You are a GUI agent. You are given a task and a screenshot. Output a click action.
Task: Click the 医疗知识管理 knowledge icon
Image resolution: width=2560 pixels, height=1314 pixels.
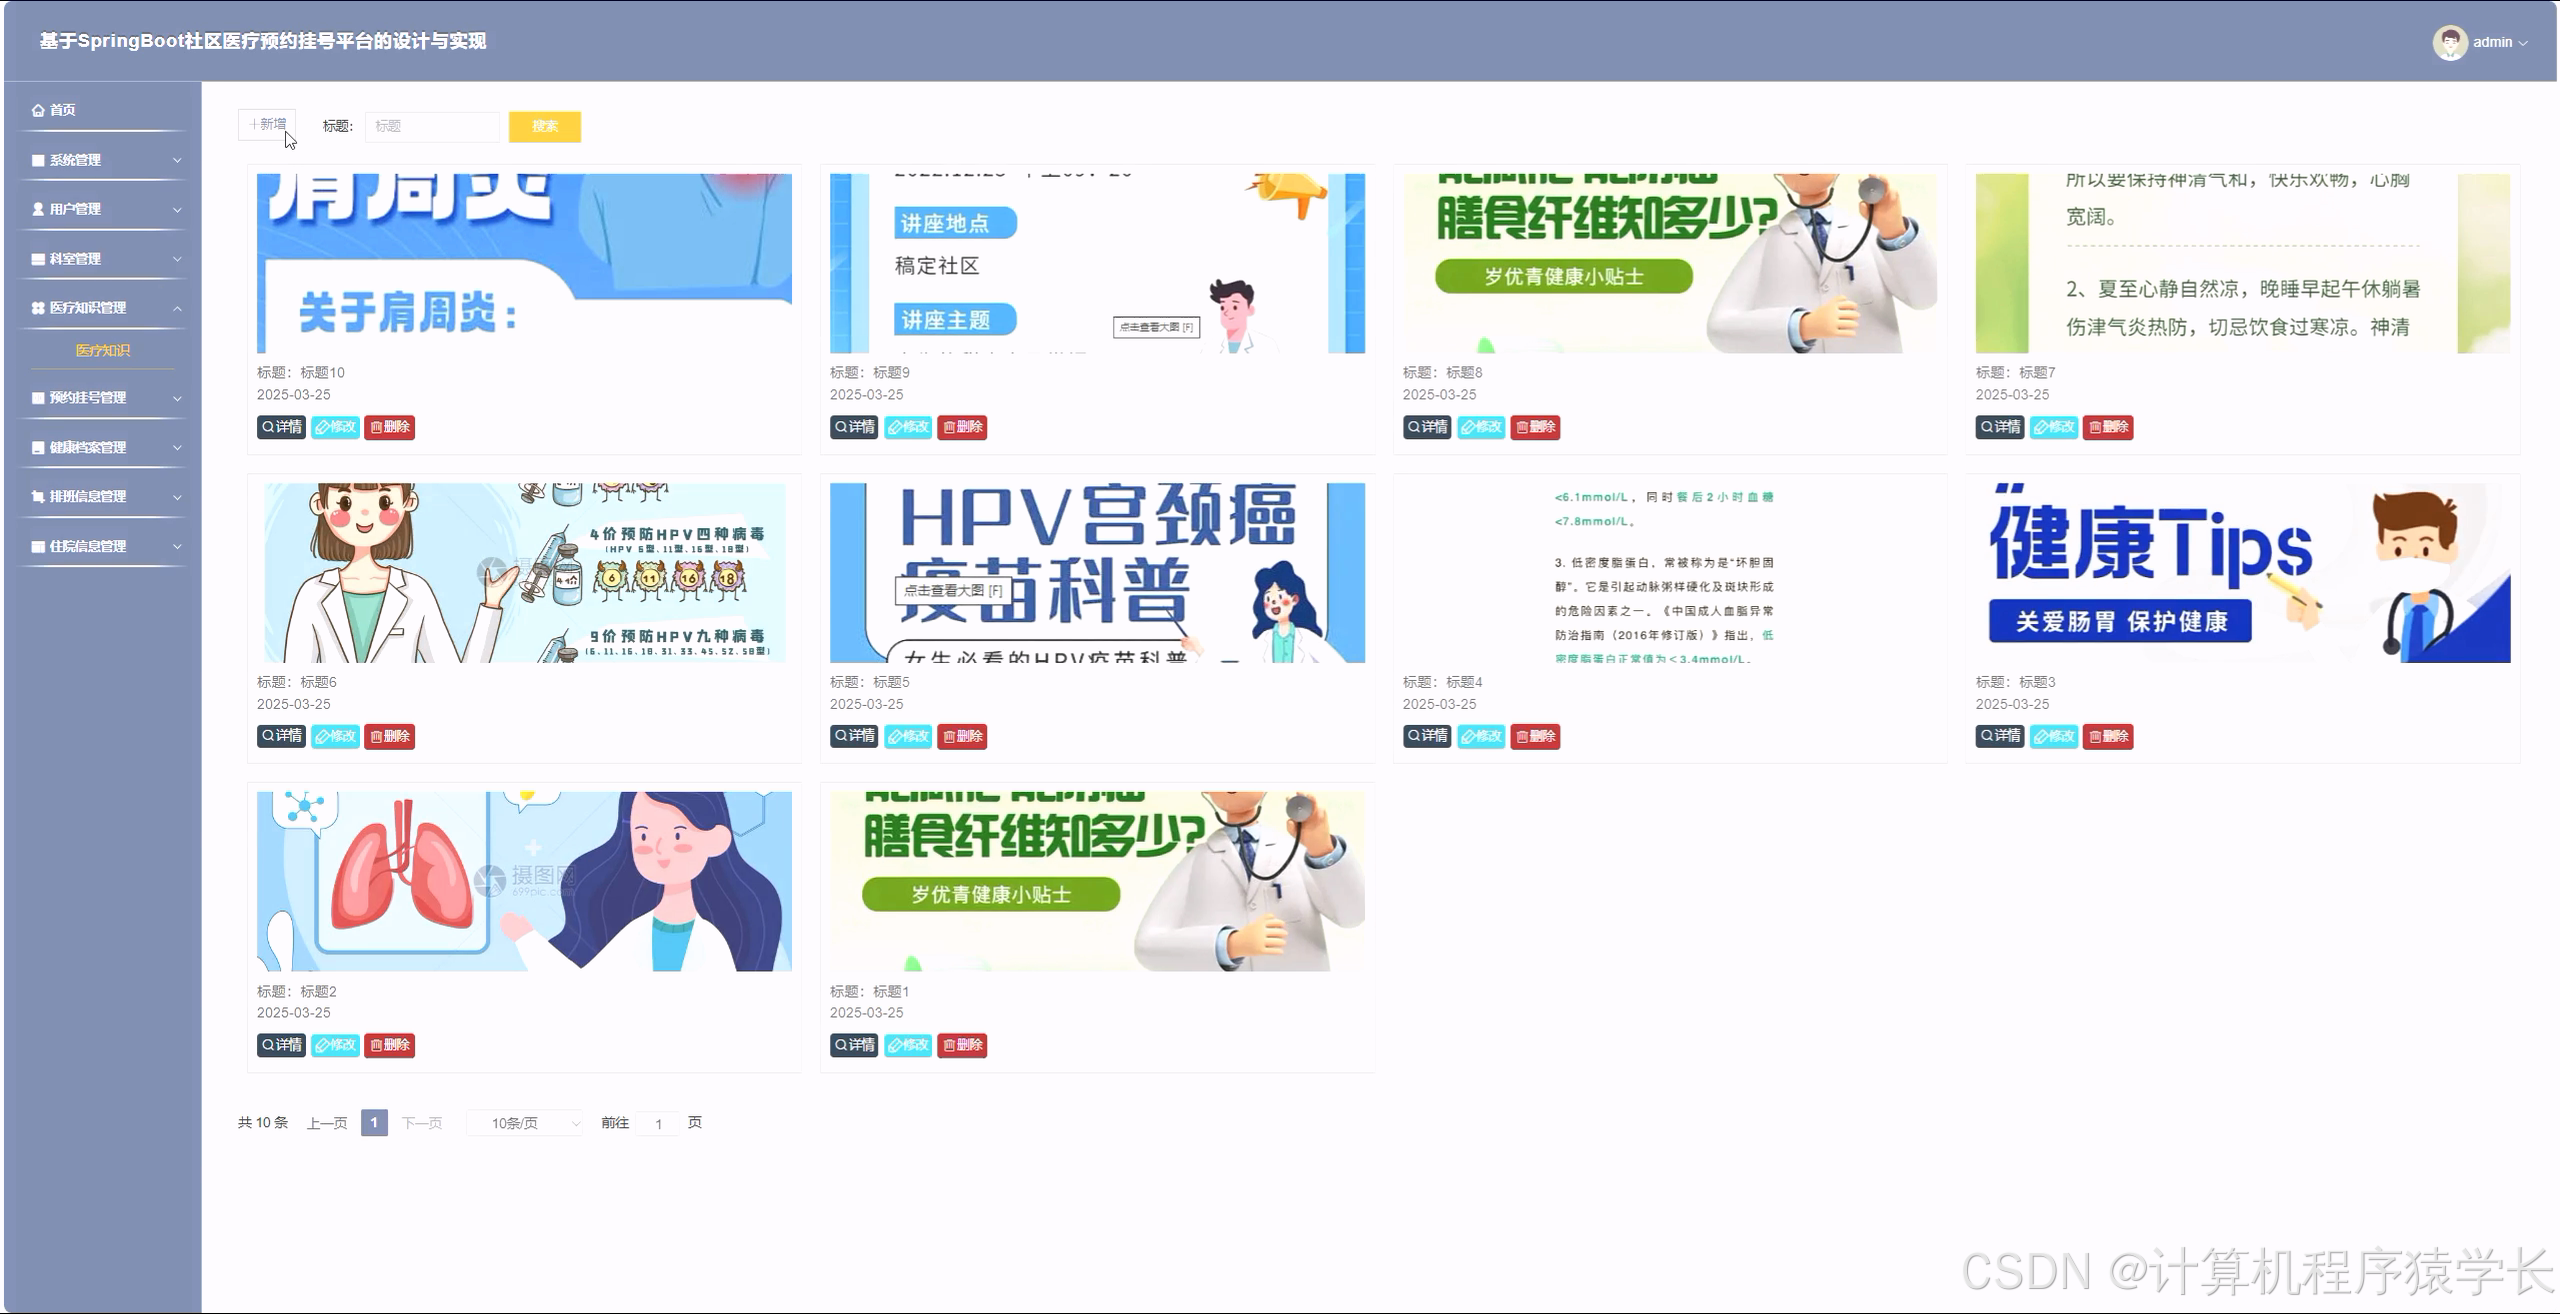click(x=37, y=307)
